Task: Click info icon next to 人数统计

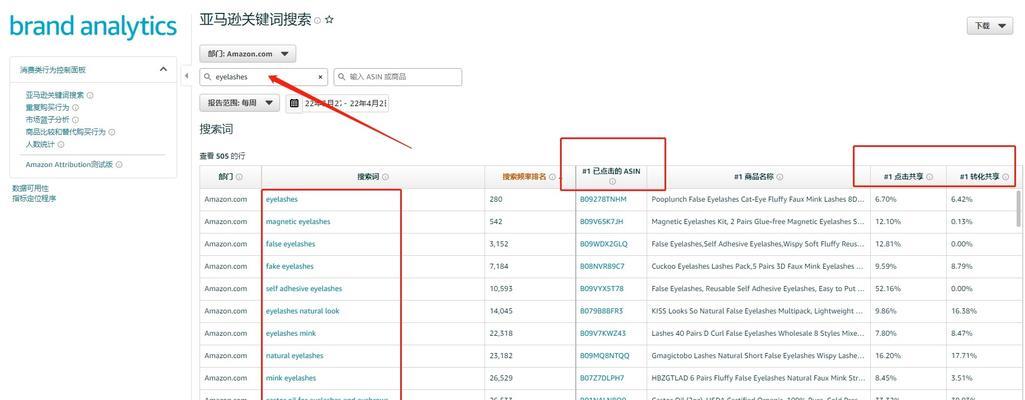Action: coord(61,144)
